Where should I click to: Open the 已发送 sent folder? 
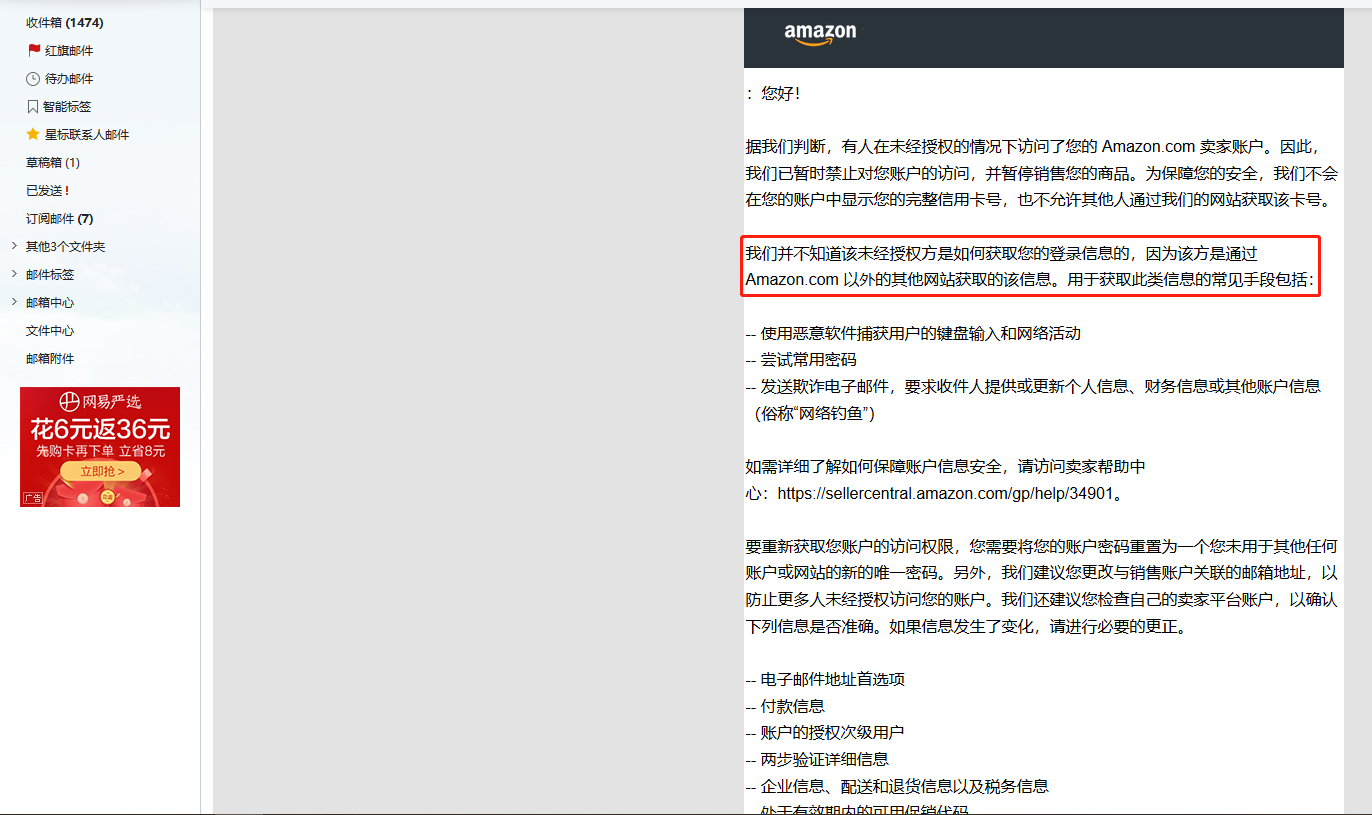tap(47, 190)
